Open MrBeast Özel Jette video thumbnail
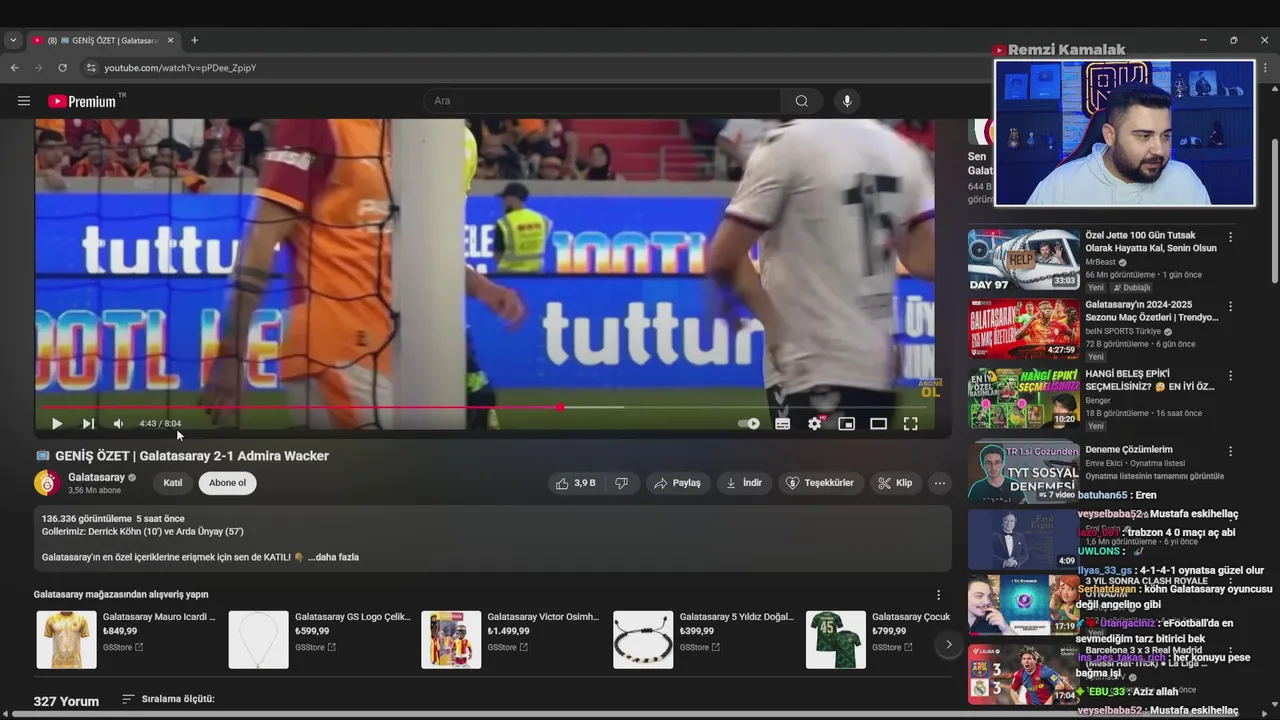This screenshot has height=720, width=1280. (x=1023, y=260)
